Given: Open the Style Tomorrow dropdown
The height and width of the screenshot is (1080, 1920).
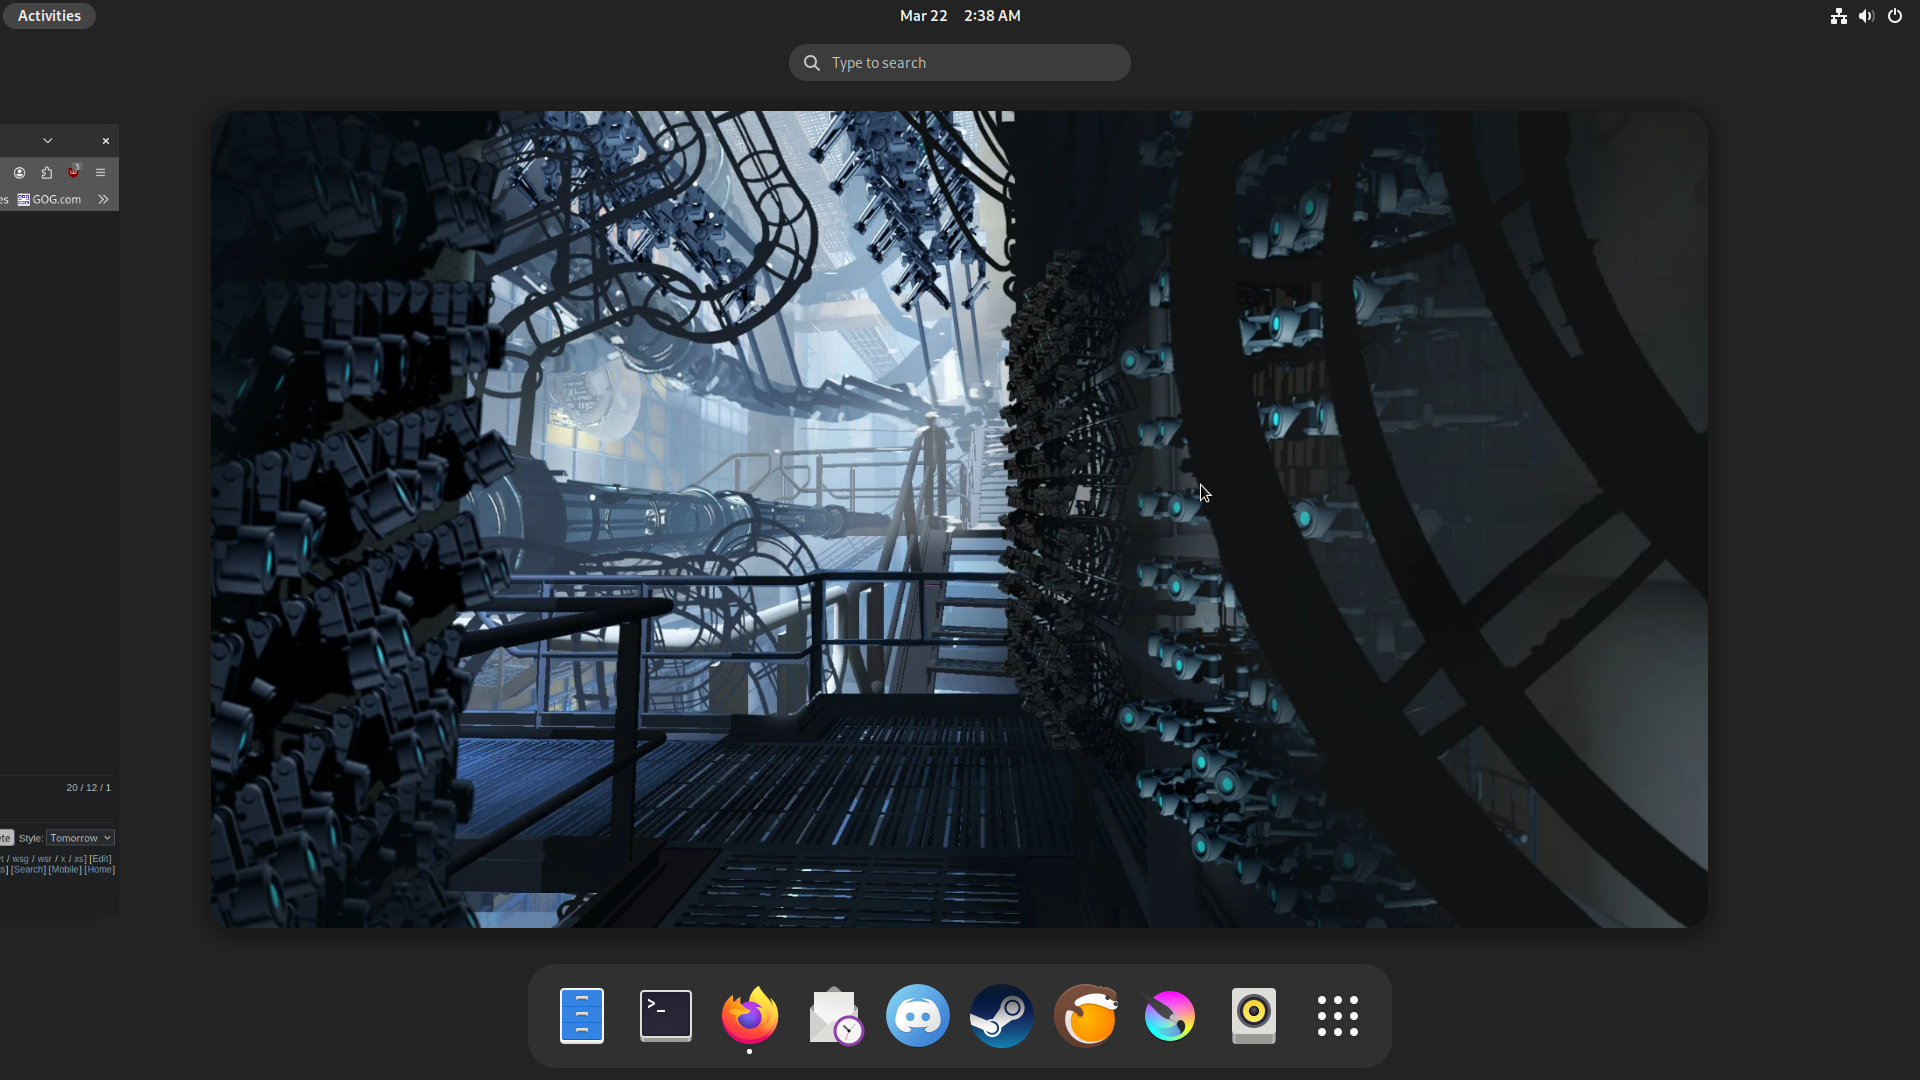Looking at the screenshot, I should (80, 838).
